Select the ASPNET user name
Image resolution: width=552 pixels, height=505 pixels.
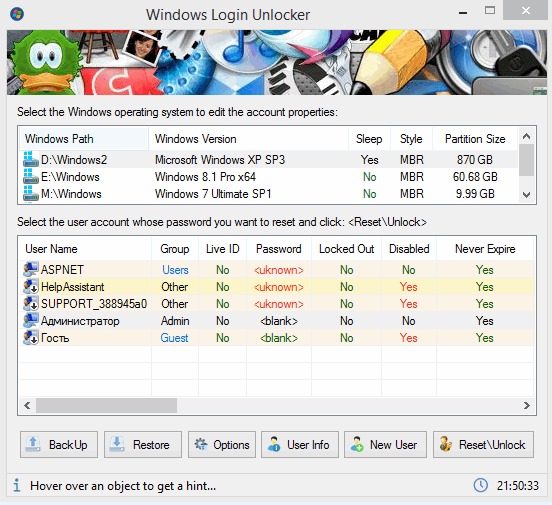62,270
